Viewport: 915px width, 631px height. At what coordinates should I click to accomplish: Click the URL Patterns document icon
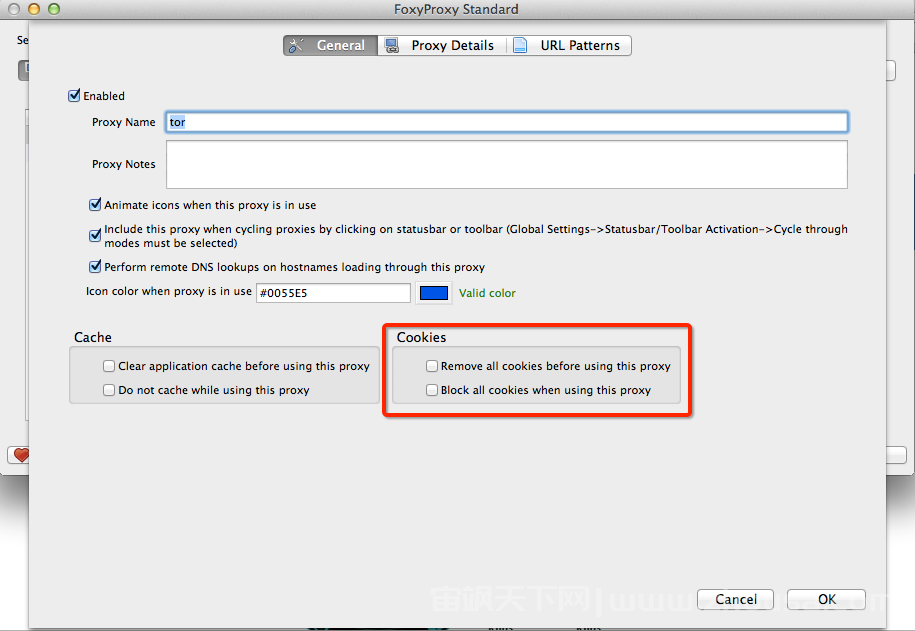[520, 46]
